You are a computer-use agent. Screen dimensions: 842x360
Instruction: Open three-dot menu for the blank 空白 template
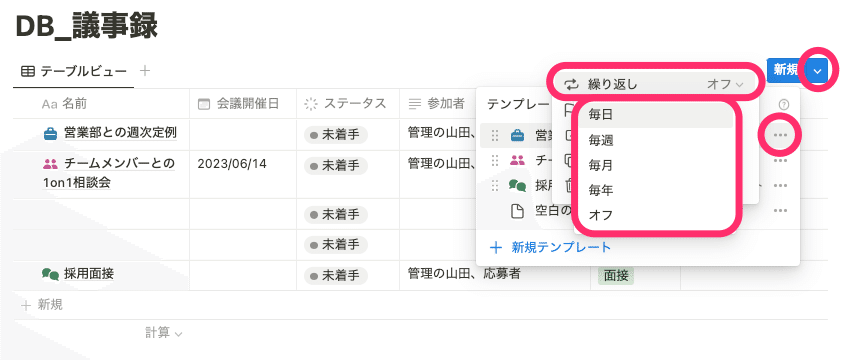click(x=780, y=211)
